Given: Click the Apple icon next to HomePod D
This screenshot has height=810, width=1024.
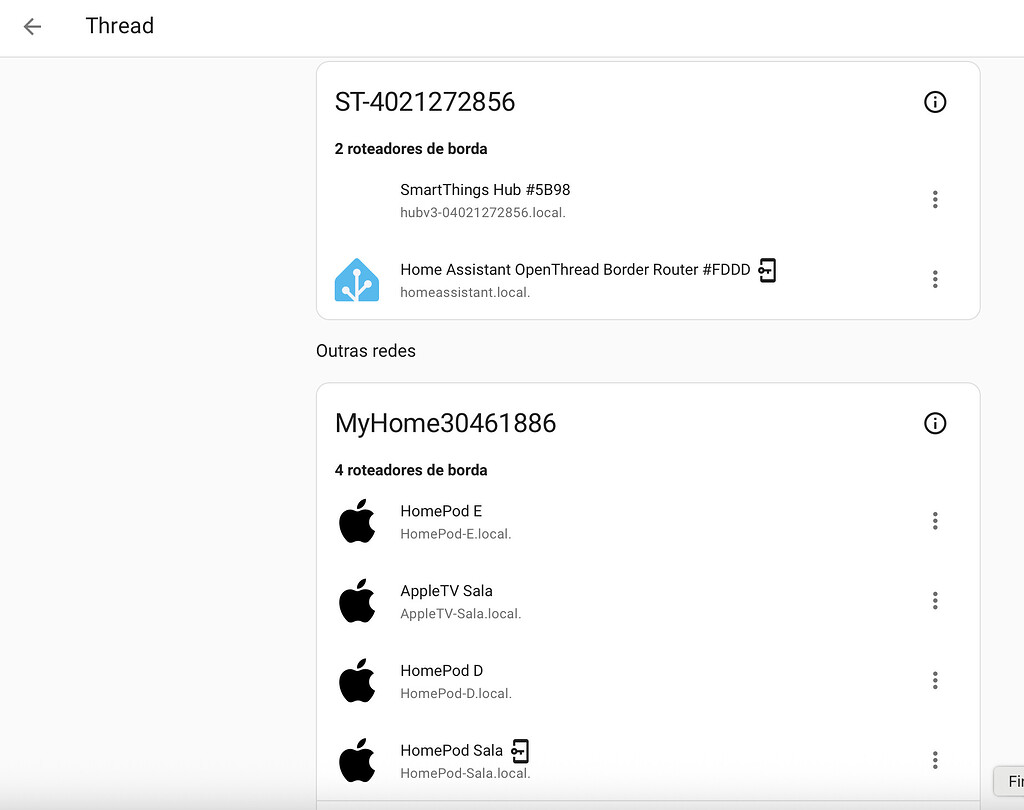Looking at the screenshot, I should pos(357,681).
